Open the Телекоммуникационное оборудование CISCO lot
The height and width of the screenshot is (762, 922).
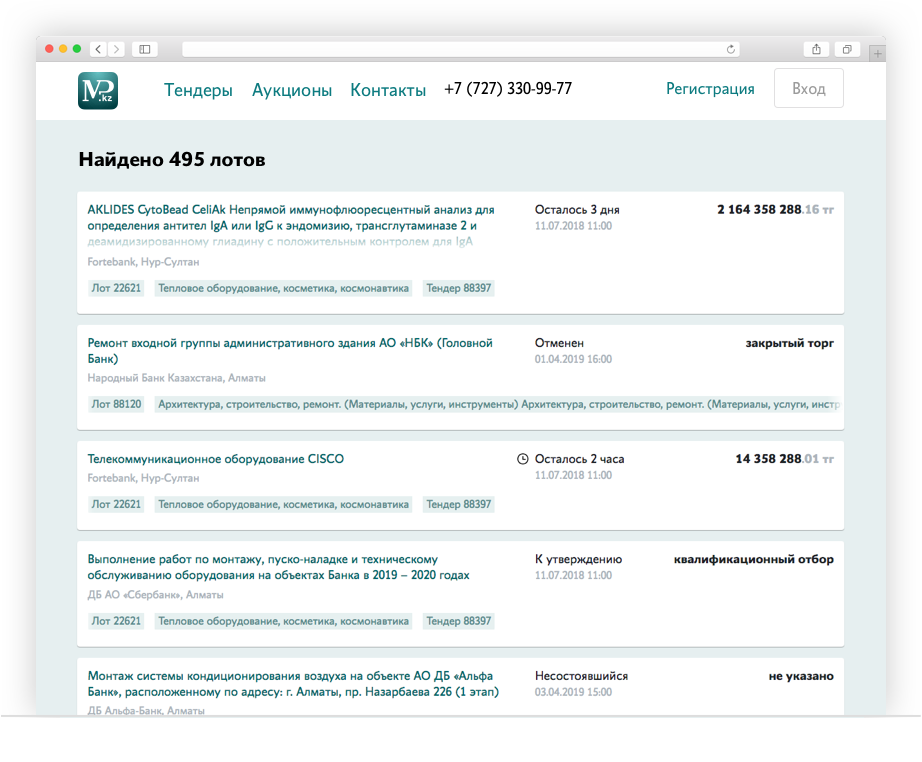pyautogui.click(x=216, y=459)
